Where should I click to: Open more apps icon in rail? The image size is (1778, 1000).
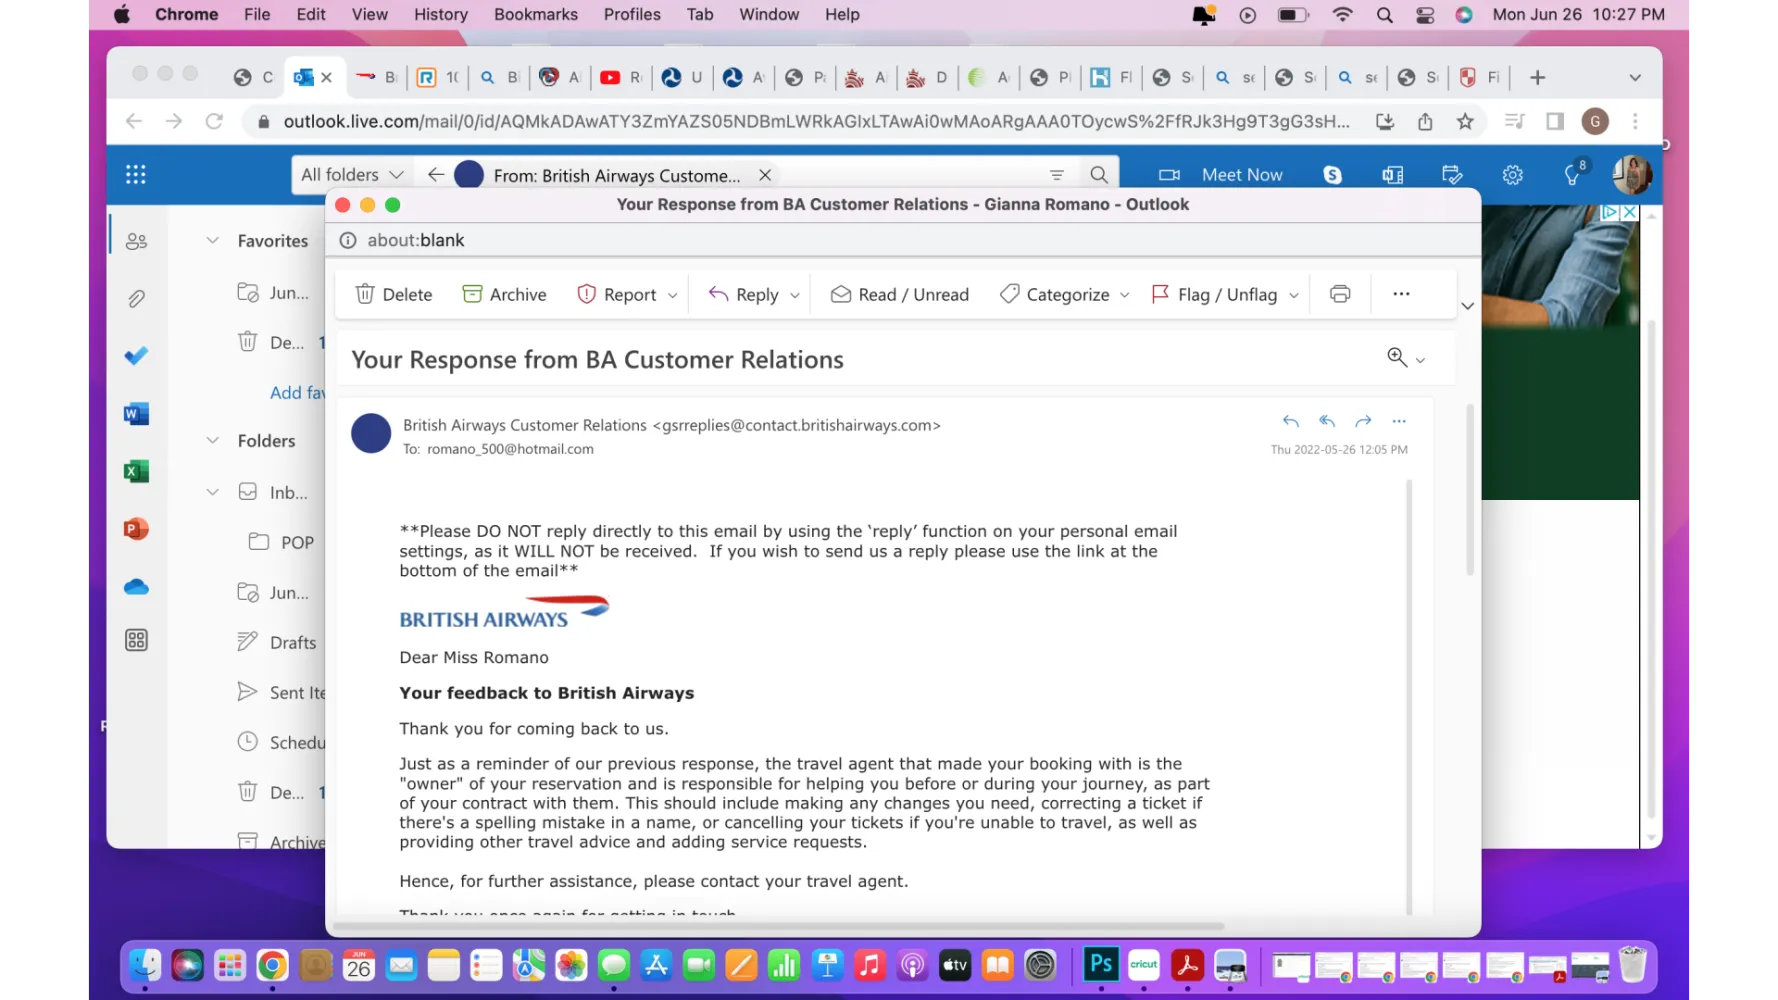136,640
